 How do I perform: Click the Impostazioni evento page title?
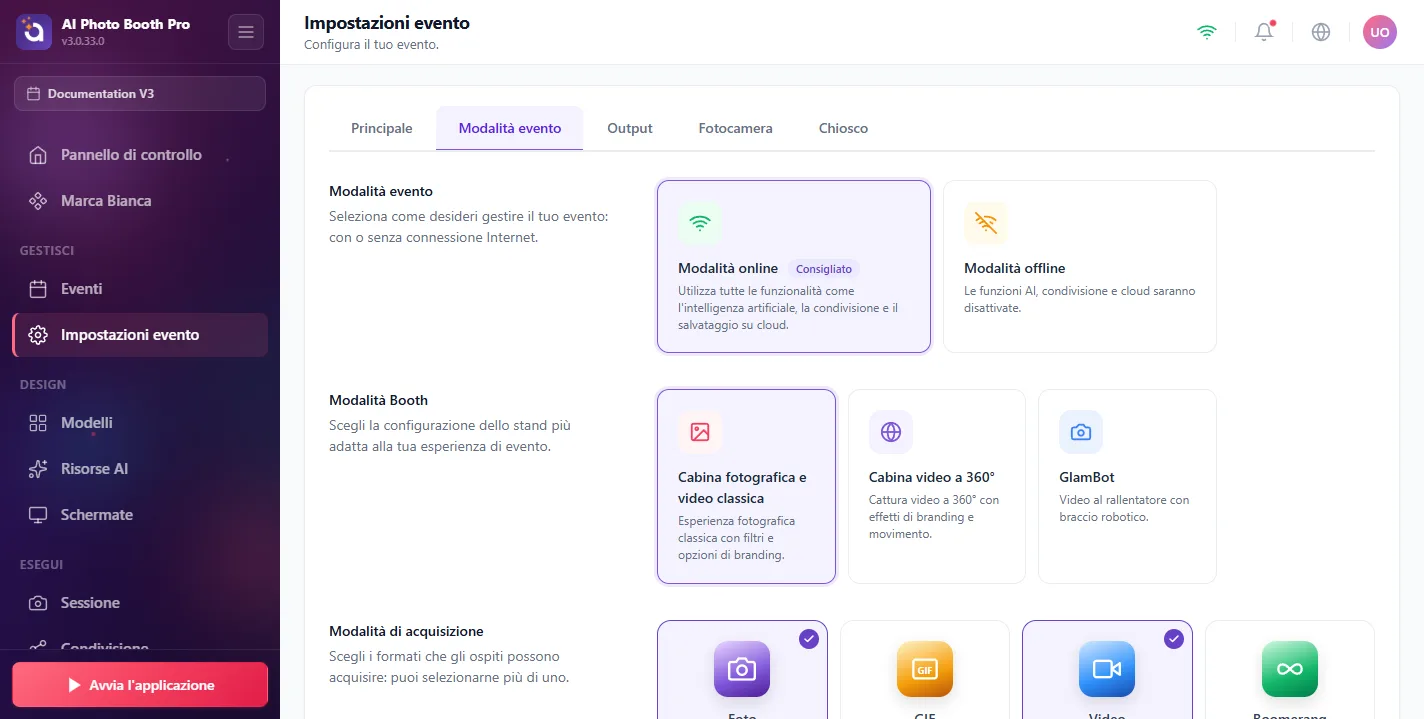pos(387,23)
